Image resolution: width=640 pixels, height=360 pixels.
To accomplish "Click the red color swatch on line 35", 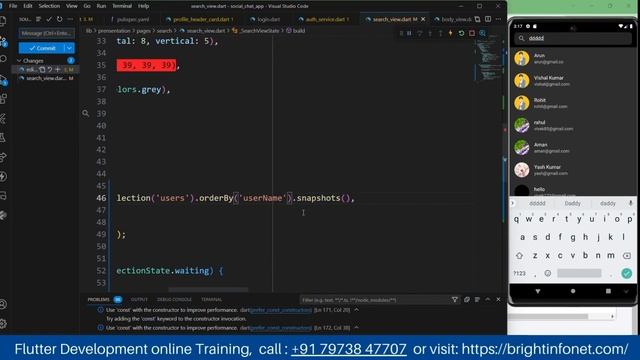I will coord(146,65).
